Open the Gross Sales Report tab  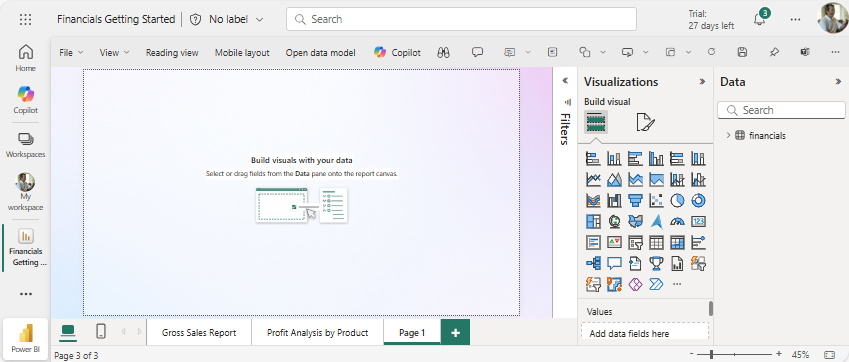point(199,332)
